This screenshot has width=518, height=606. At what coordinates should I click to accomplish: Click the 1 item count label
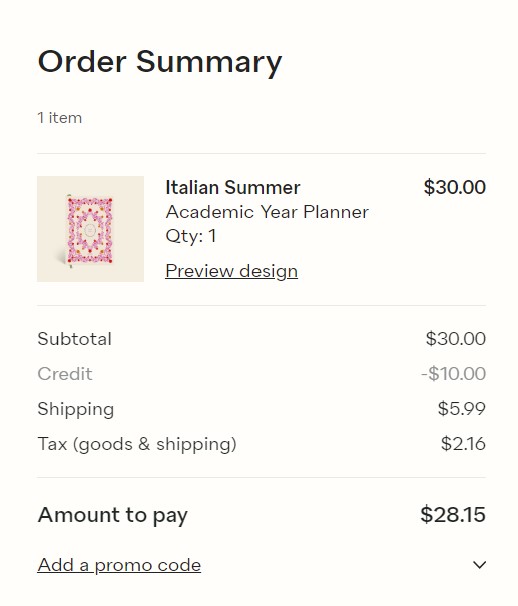60,117
